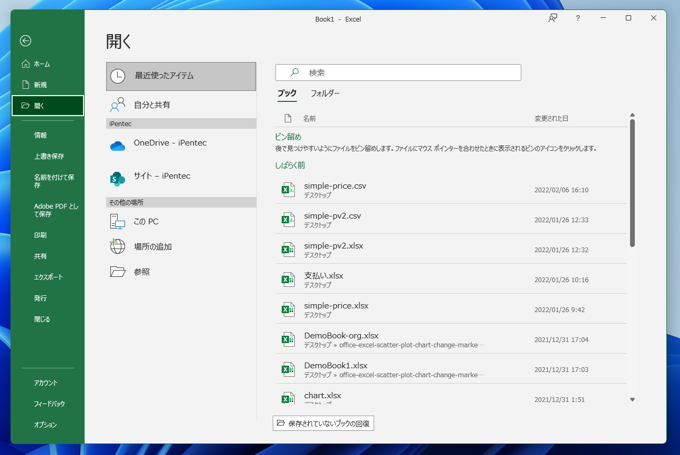Select the ブック tab
Screen dimensions: 680x455
287,94
